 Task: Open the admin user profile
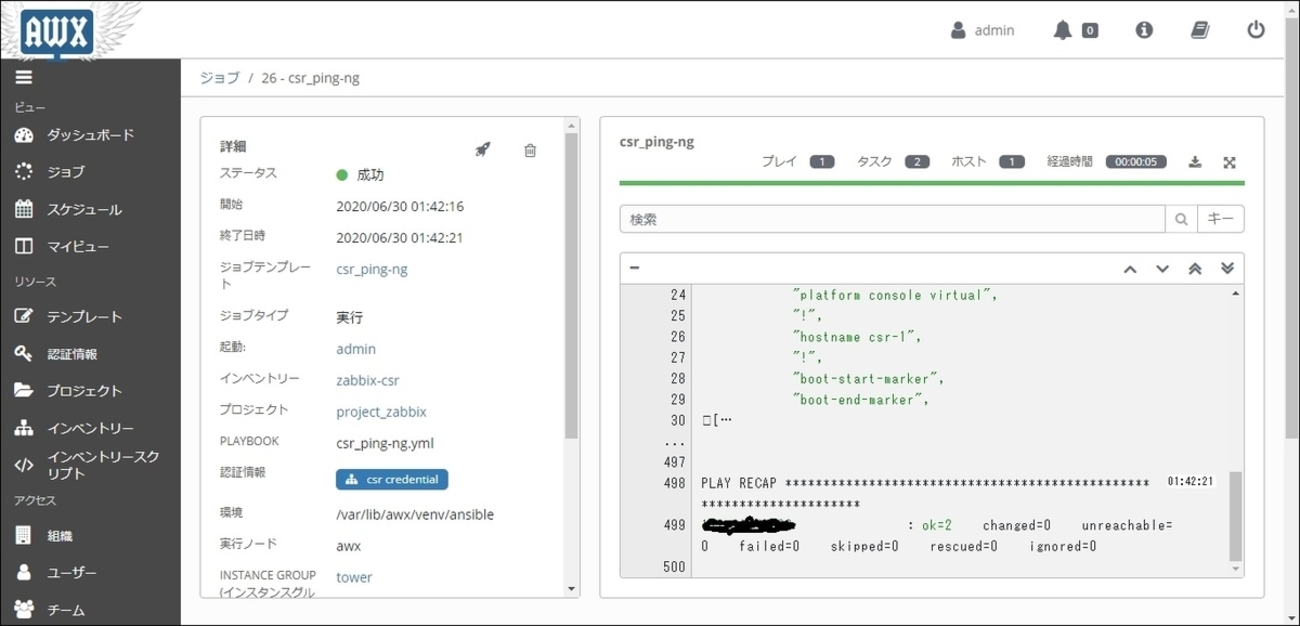click(x=982, y=30)
